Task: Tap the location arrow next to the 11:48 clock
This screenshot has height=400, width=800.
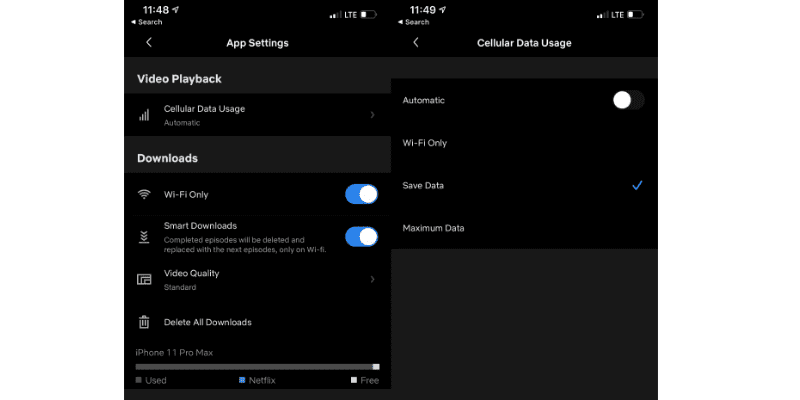Action: click(x=176, y=10)
